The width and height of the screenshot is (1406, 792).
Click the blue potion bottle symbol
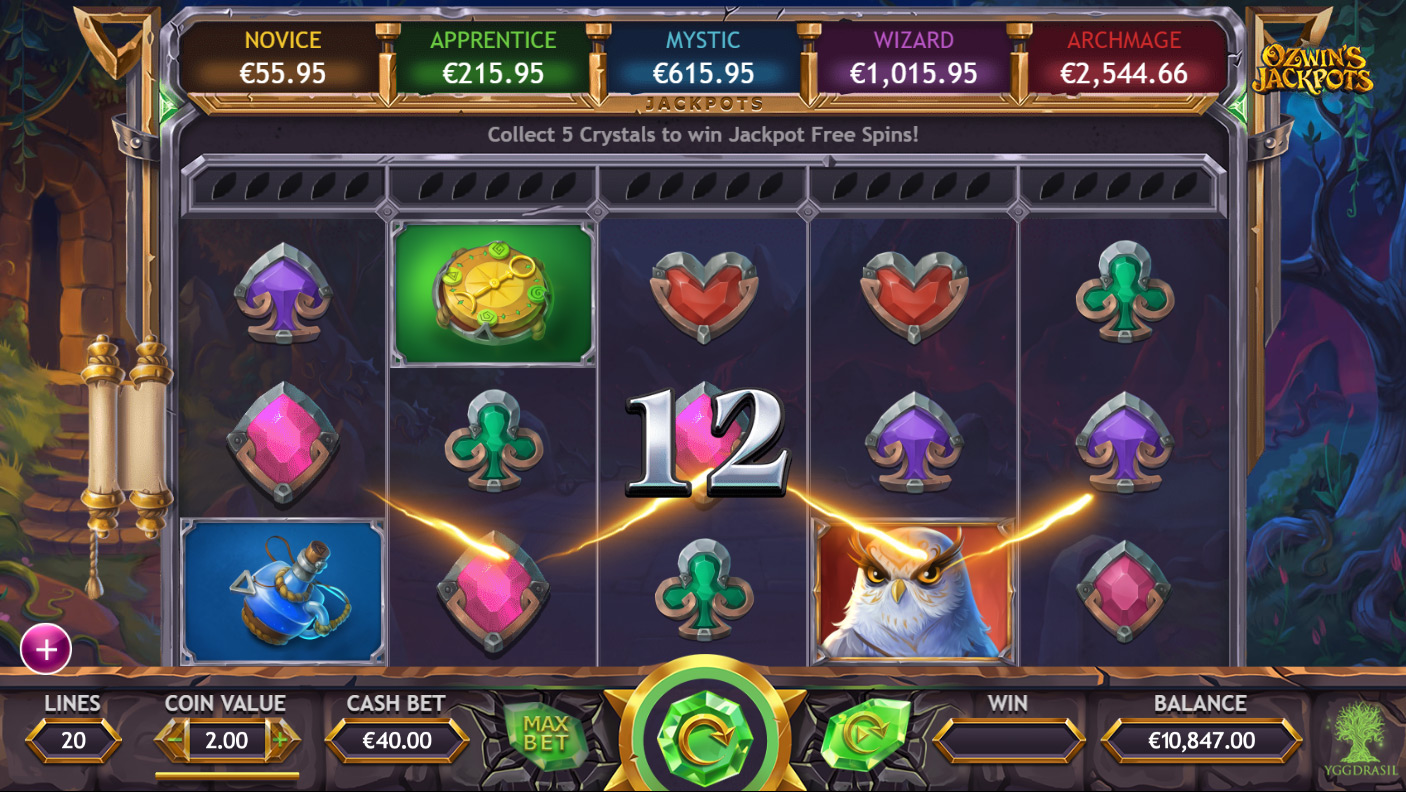pyautogui.click(x=283, y=591)
